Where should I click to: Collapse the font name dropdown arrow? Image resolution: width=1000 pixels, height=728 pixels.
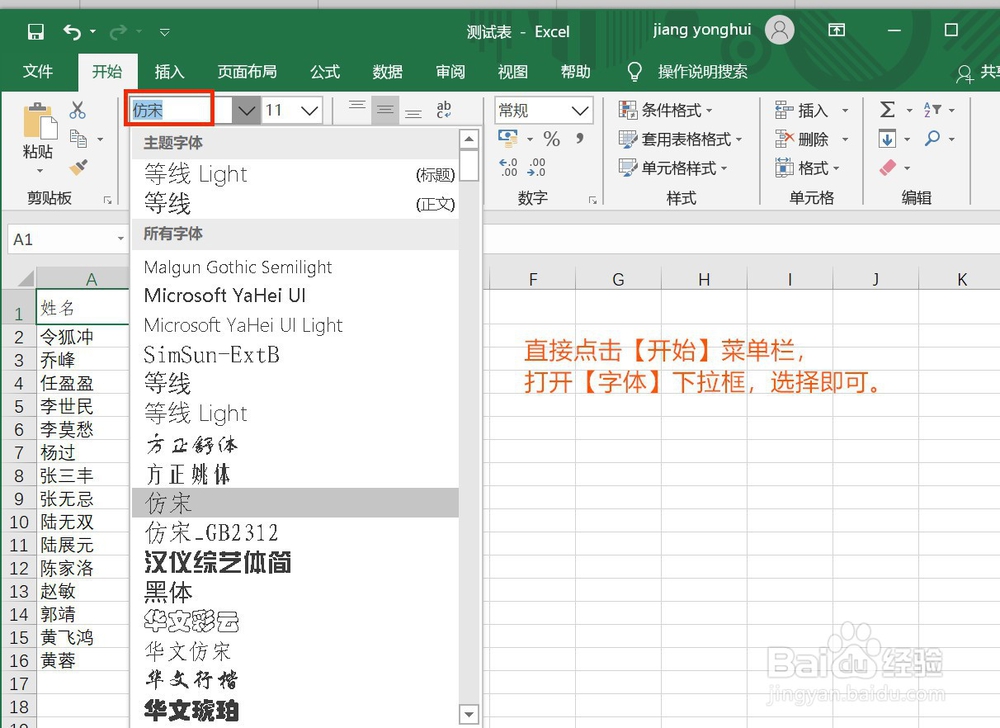(x=246, y=110)
